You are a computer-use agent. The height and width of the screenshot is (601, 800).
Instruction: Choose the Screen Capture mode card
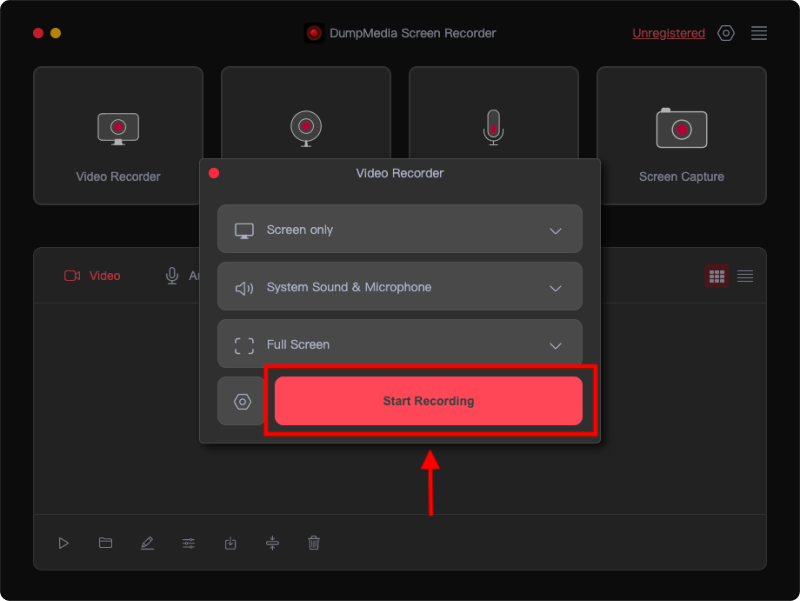point(681,136)
